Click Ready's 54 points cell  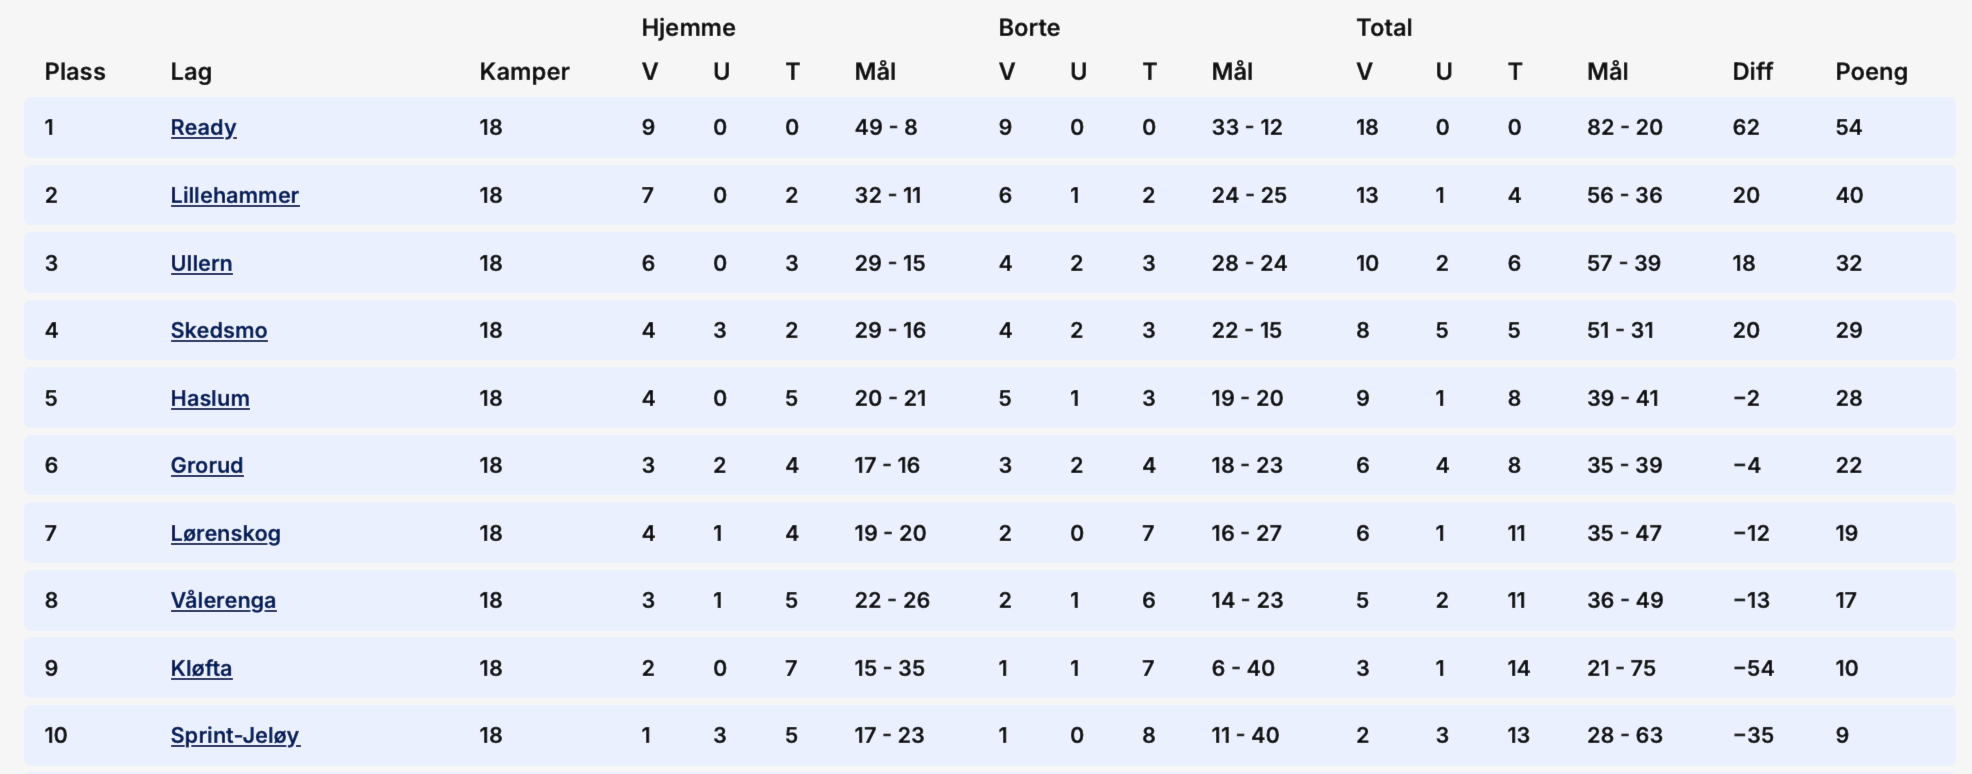[1848, 128]
